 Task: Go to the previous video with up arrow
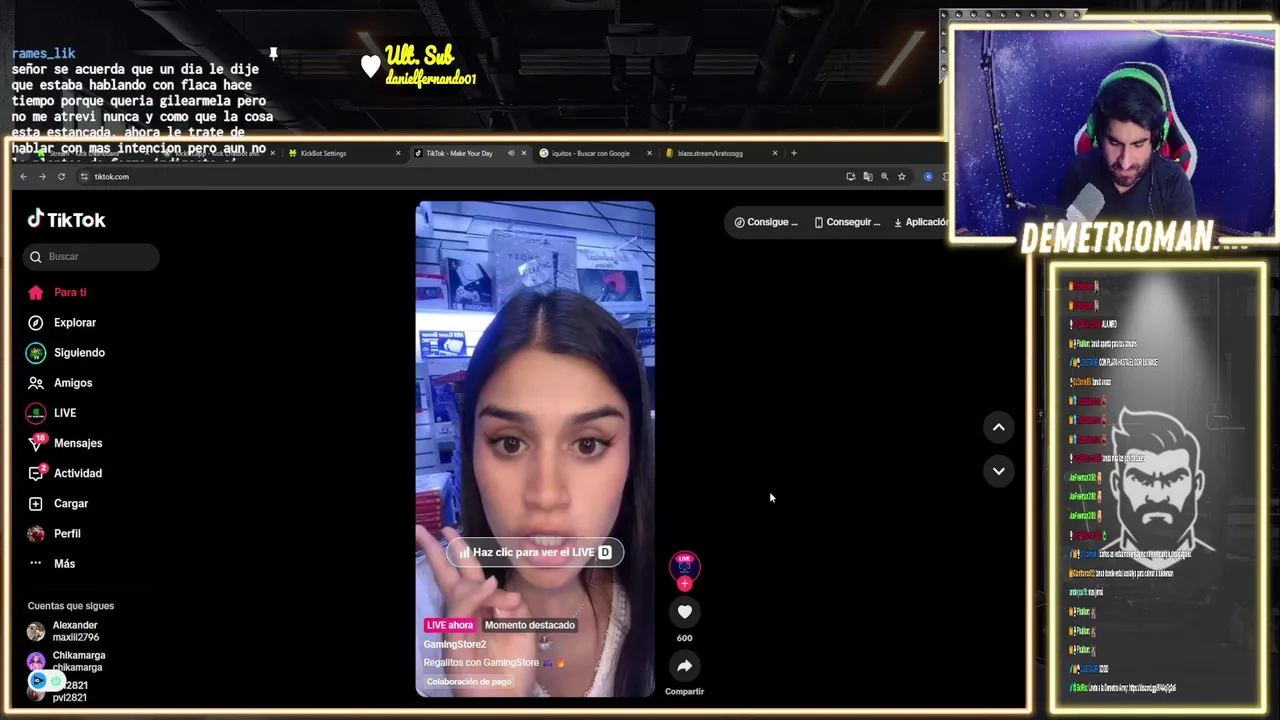[x=998, y=427]
